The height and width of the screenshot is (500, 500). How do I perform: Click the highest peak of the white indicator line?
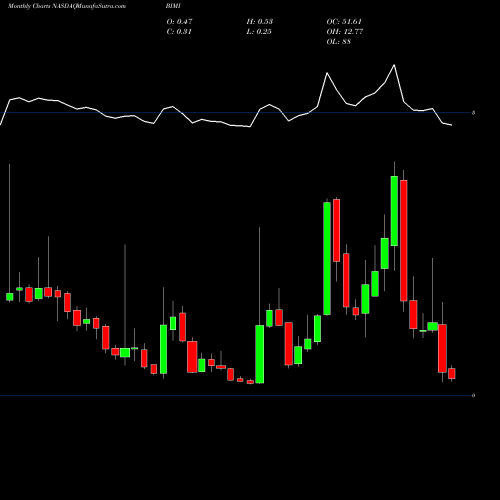[394, 65]
